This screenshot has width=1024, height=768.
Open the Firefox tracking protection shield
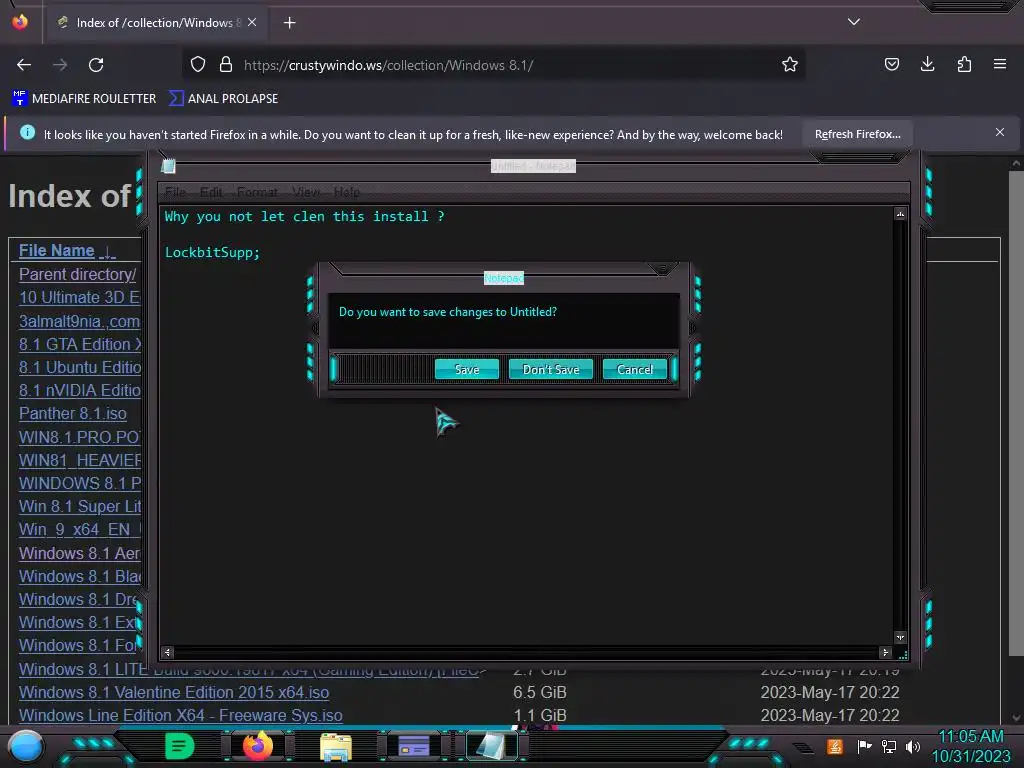pos(198,65)
